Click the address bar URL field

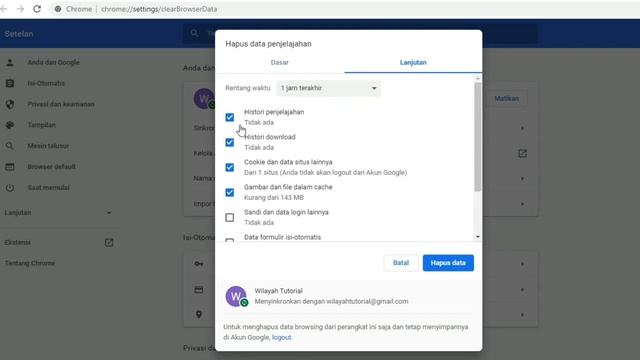click(343, 9)
